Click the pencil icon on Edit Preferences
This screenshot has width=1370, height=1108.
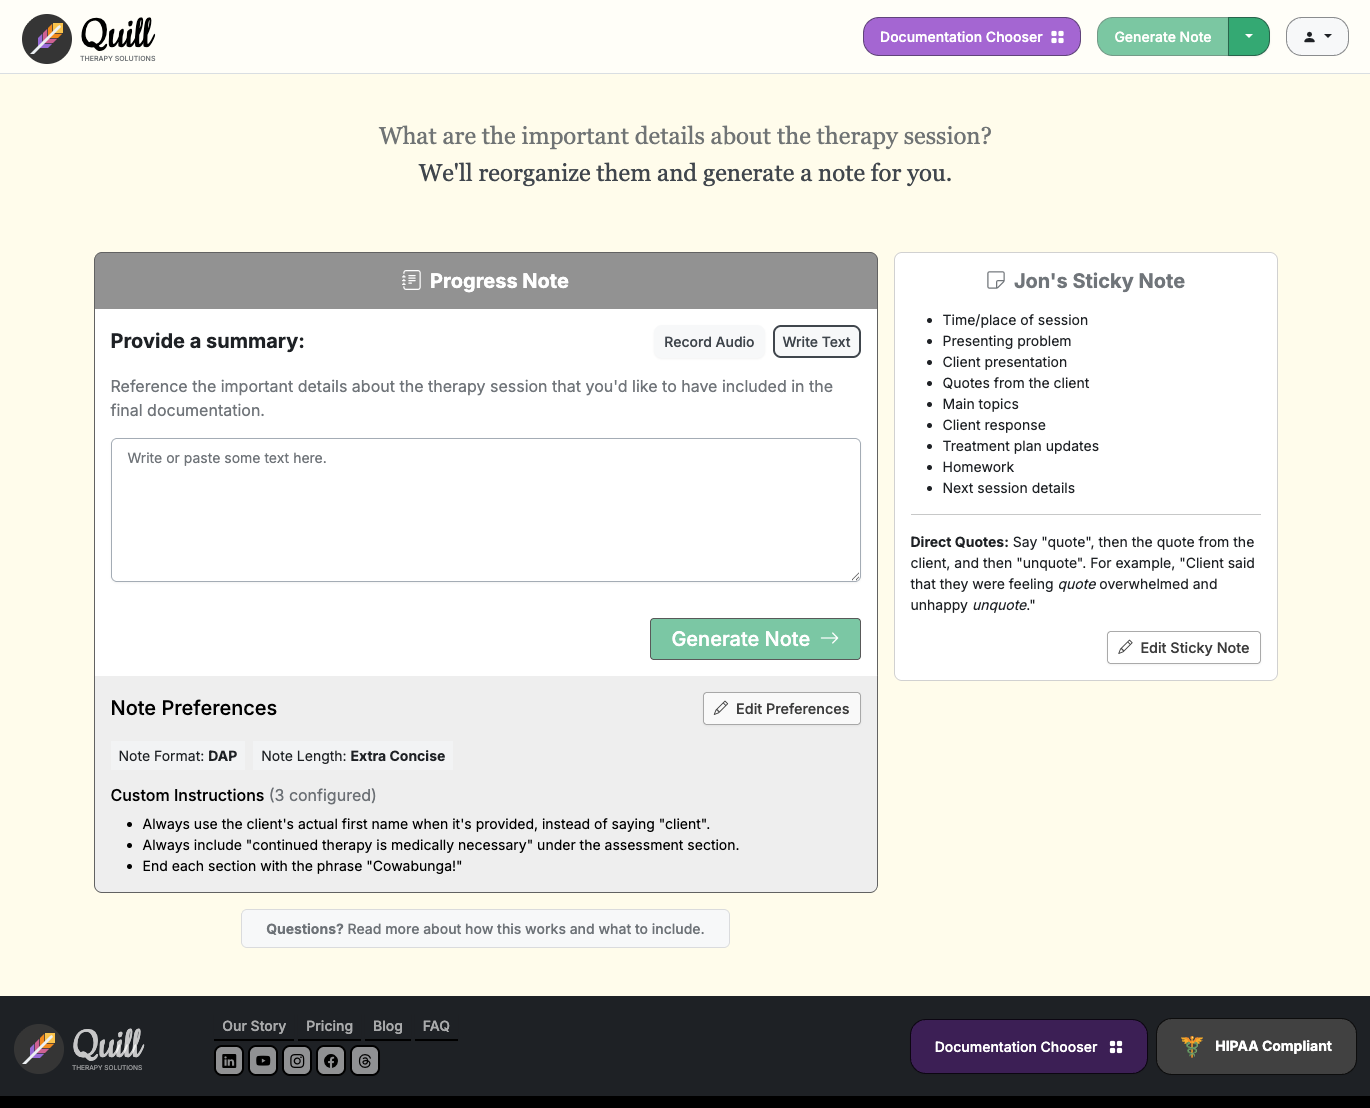[x=722, y=708]
